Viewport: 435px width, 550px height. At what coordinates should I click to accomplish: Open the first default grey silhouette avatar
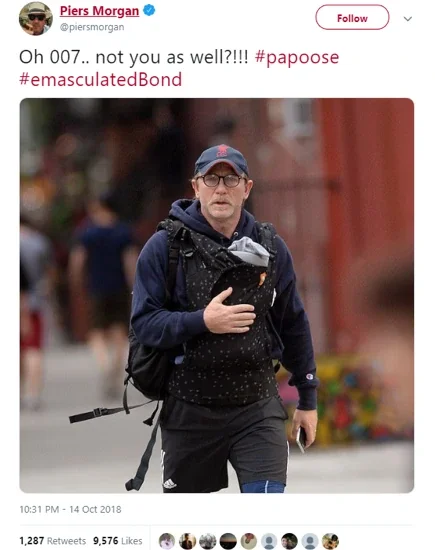(269, 541)
